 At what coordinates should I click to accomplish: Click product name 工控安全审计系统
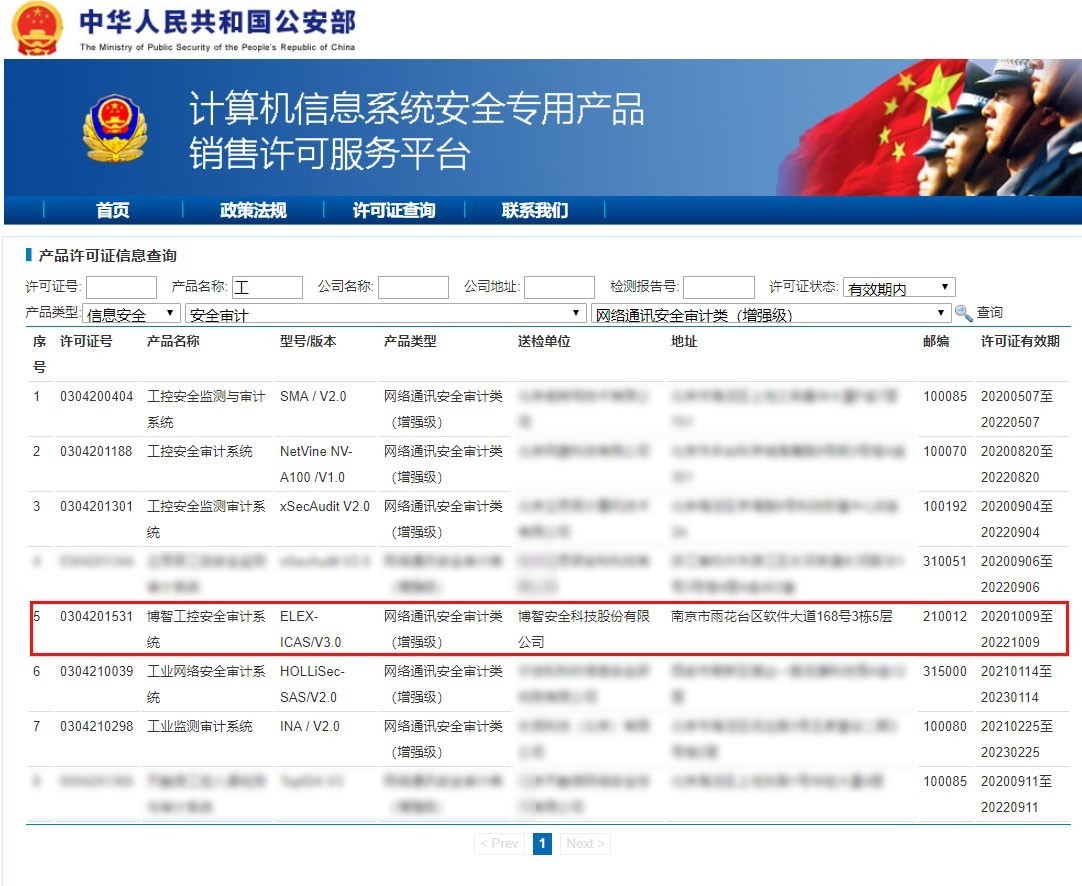[x=199, y=451]
